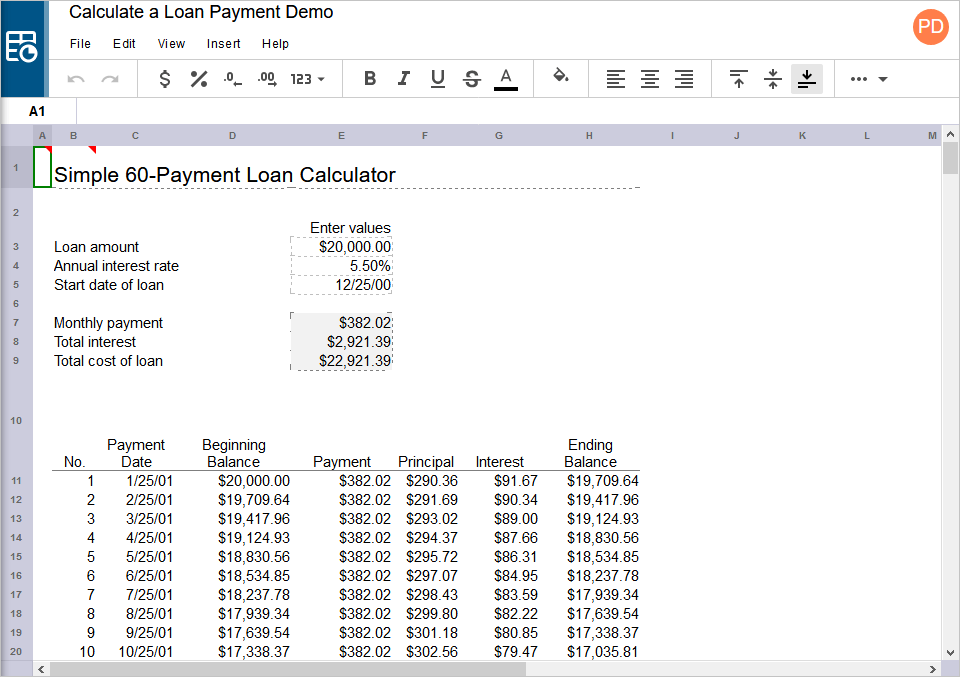Select column H header
Viewport: 960px width, 677px height.
[589, 136]
